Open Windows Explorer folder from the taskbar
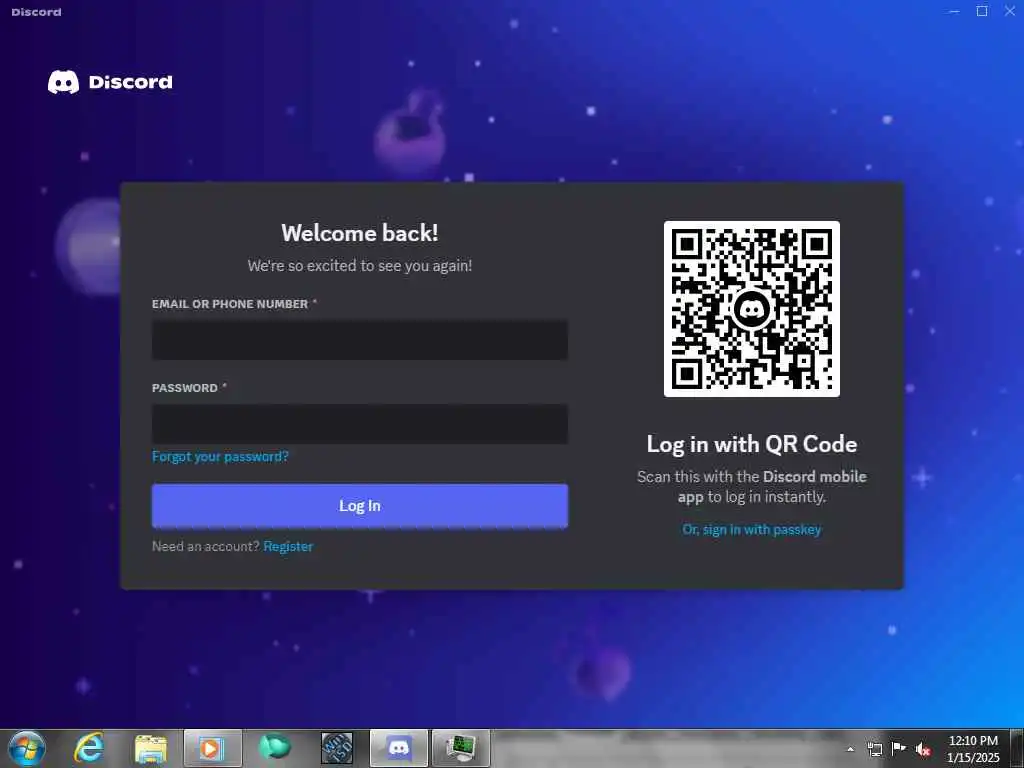This screenshot has width=1024, height=768. 151,748
